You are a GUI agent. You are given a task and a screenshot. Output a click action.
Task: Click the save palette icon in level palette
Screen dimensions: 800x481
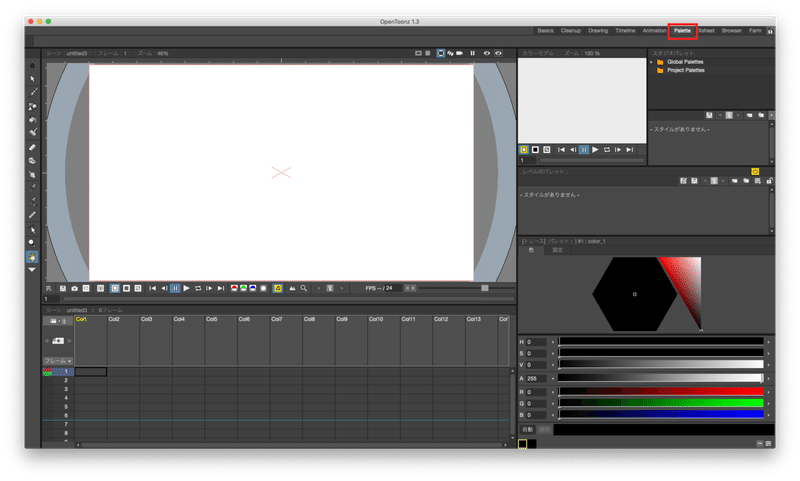tap(694, 181)
